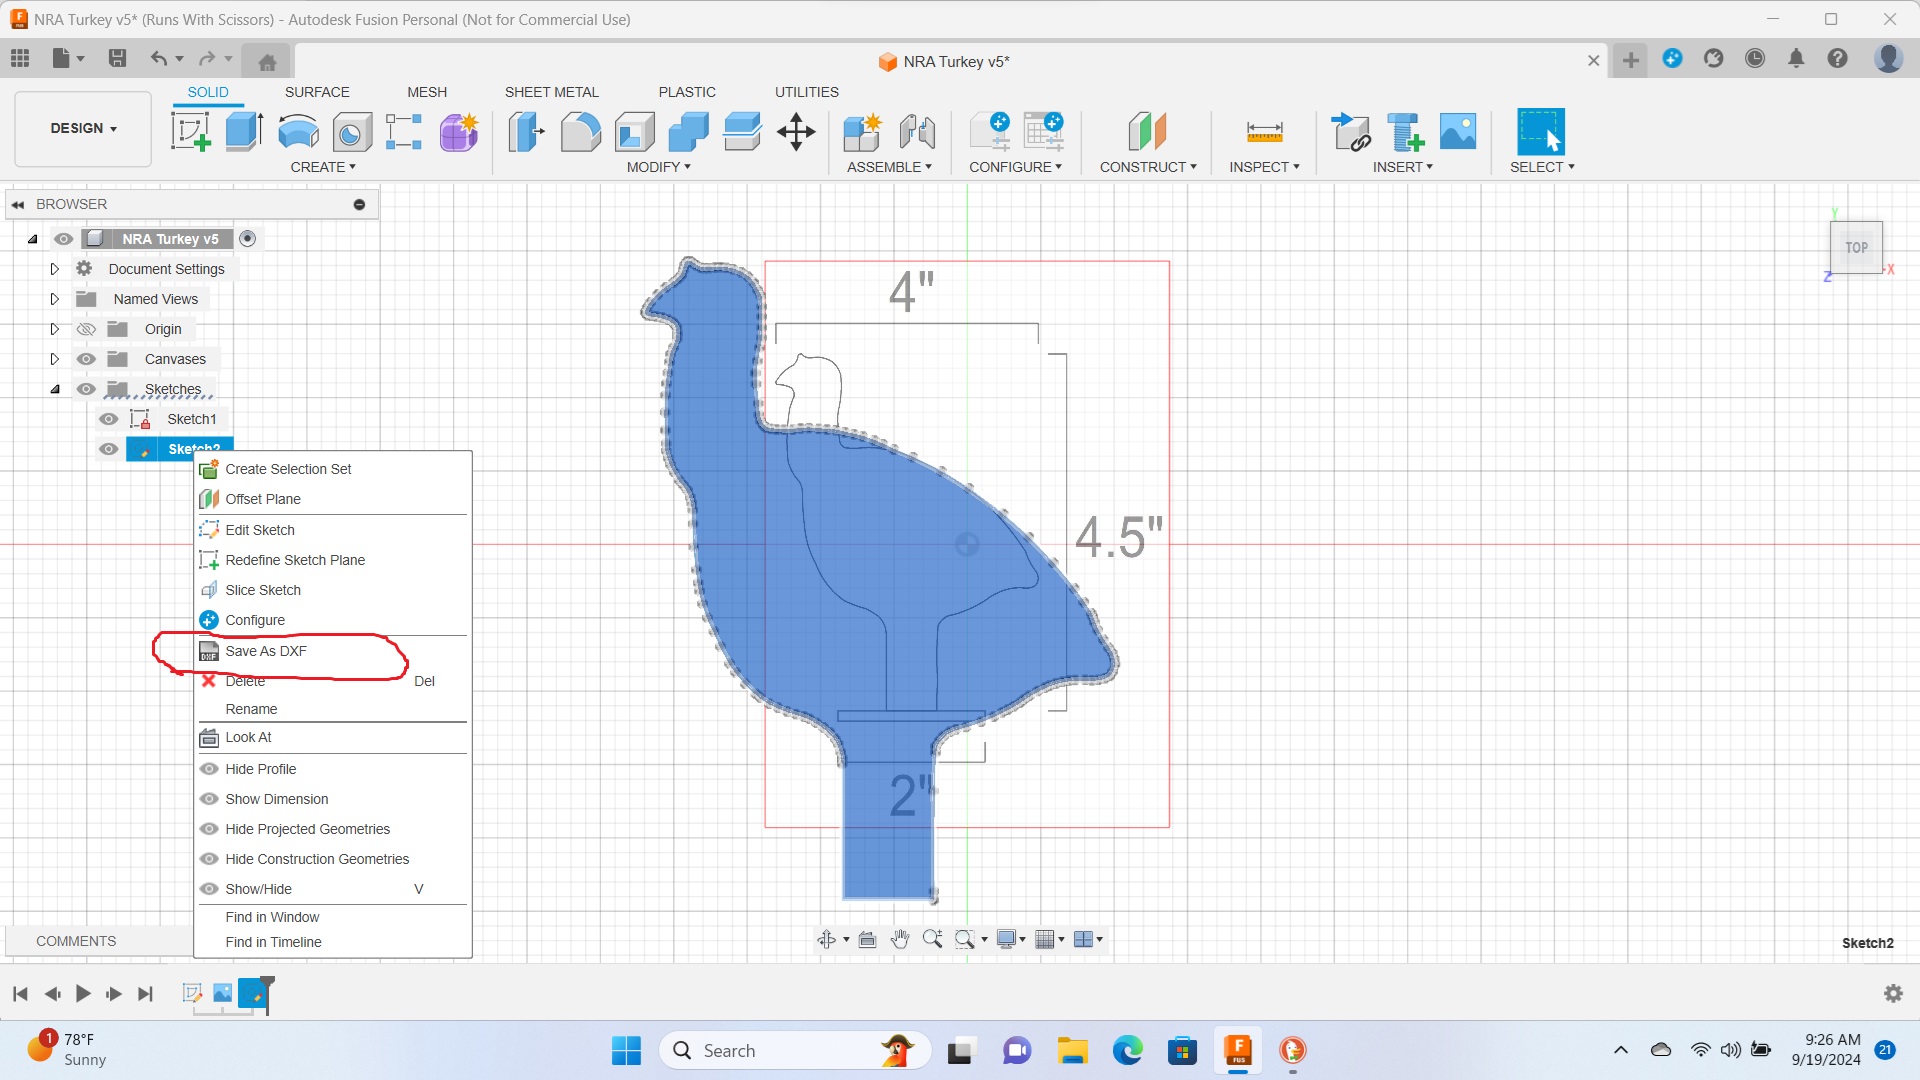Select the Offset Plane construct tool
The width and height of the screenshot is (1920, 1080).
(1147, 132)
